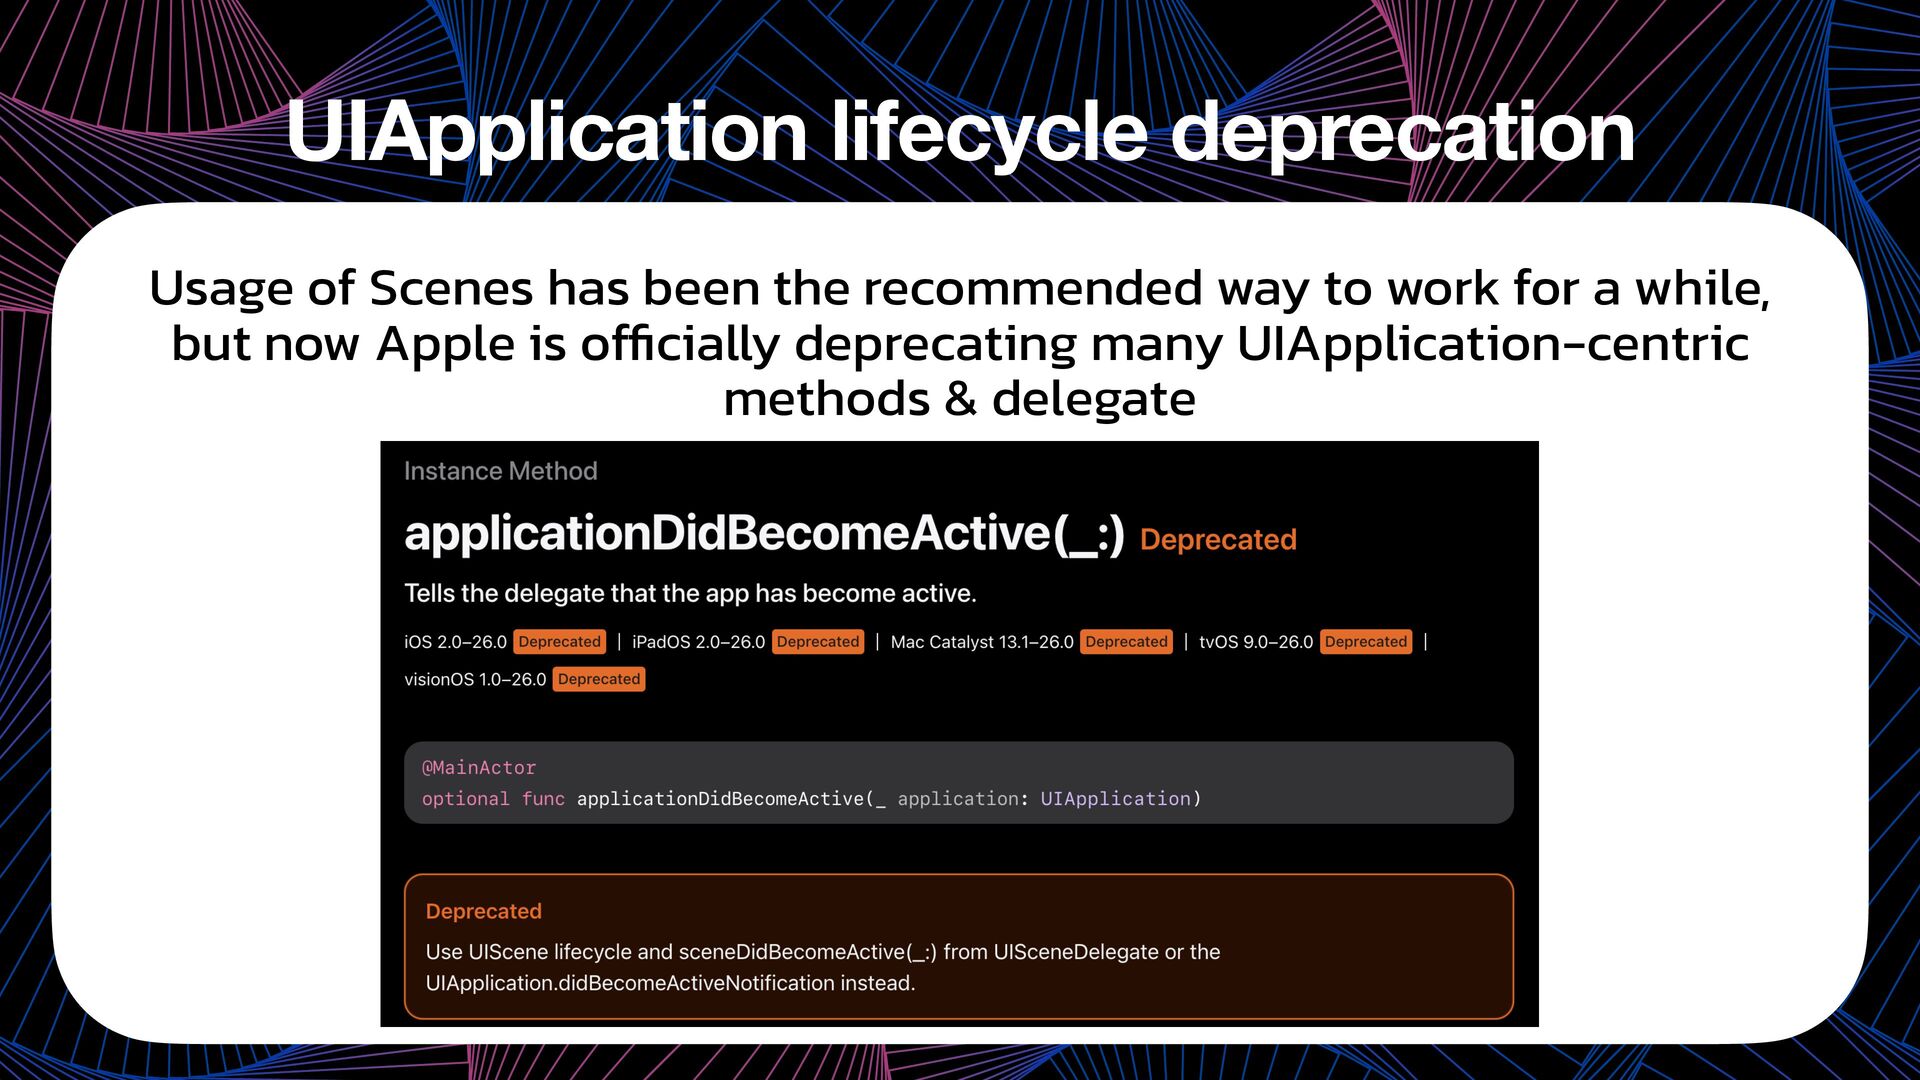Click 'Tells the delegate that the app has become active.'
Screen dimensions: 1920x1080
point(690,593)
